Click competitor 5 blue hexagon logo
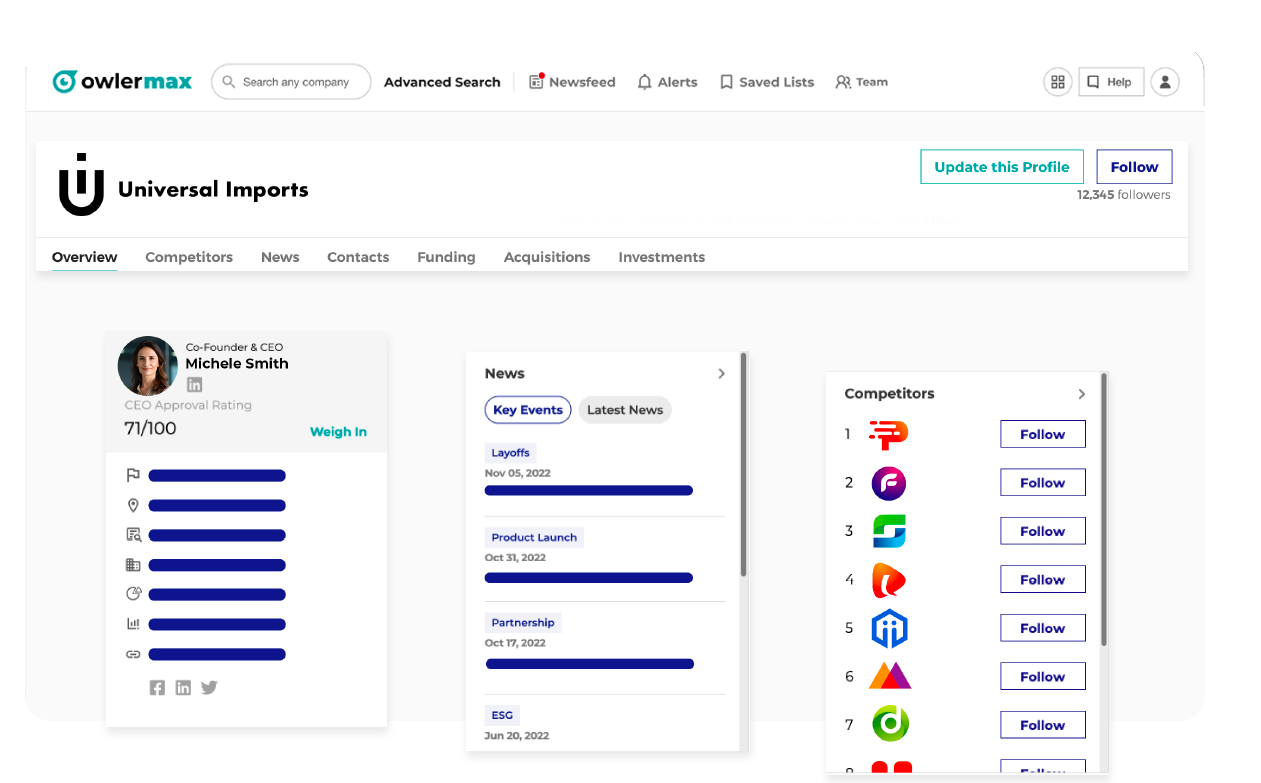The image size is (1261, 783). [889, 629]
